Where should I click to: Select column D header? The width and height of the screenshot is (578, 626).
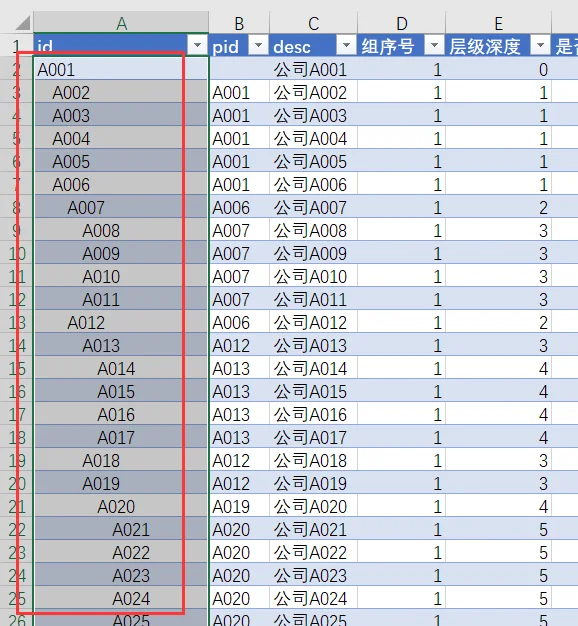(x=402, y=23)
